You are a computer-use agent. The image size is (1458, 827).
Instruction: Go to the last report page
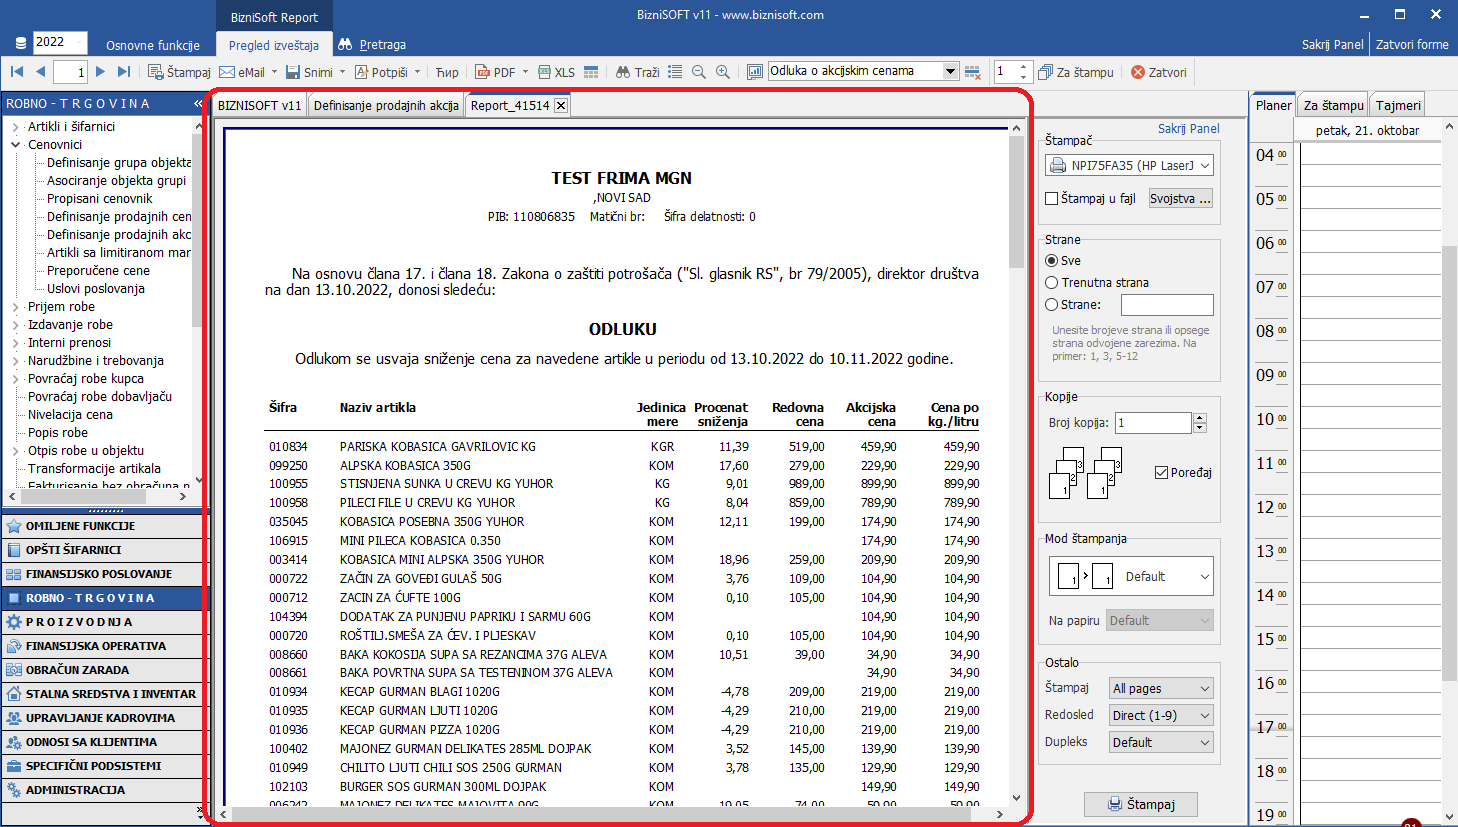click(124, 72)
